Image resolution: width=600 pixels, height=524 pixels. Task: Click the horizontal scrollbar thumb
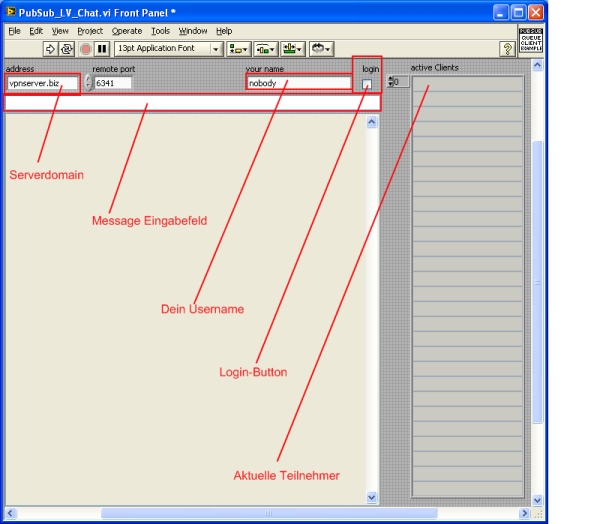269,513
